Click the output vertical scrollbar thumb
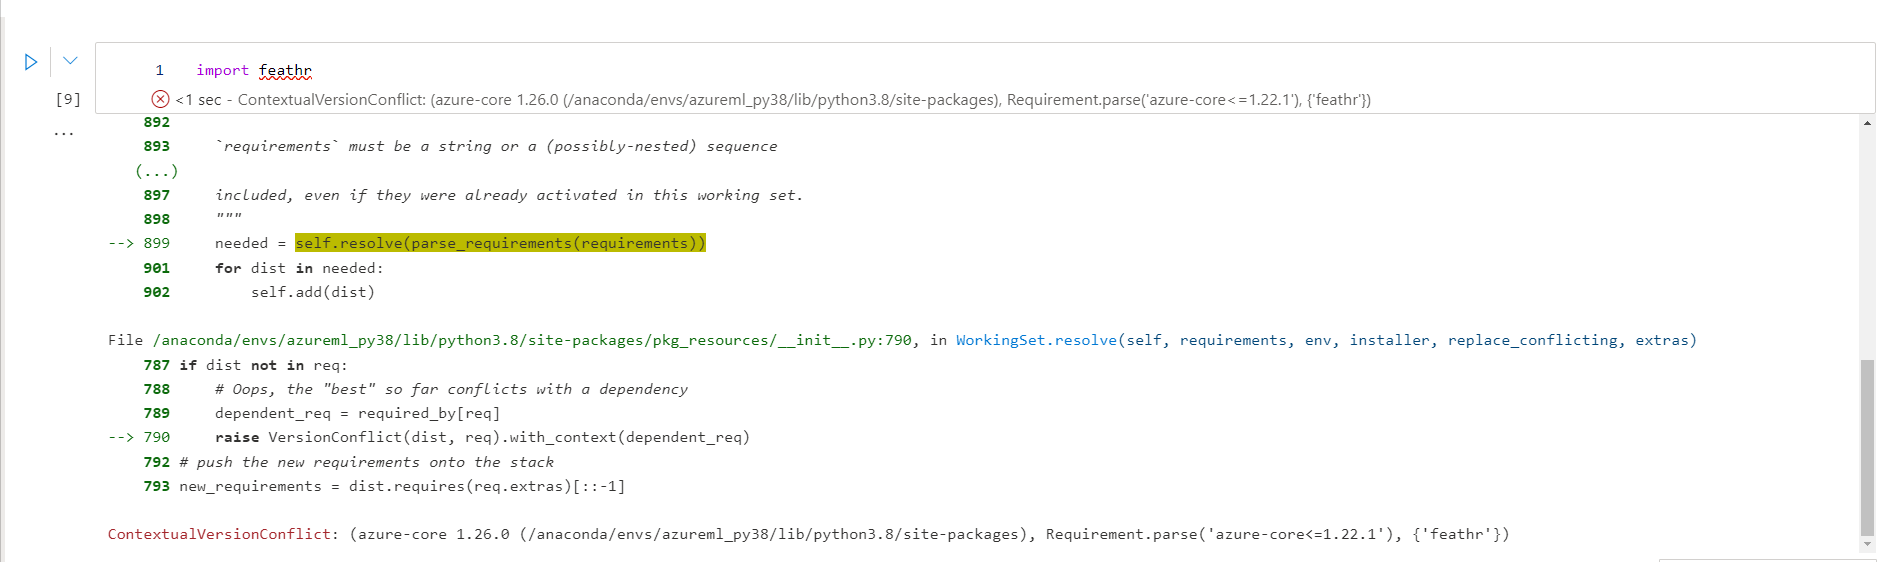 coord(1867,447)
